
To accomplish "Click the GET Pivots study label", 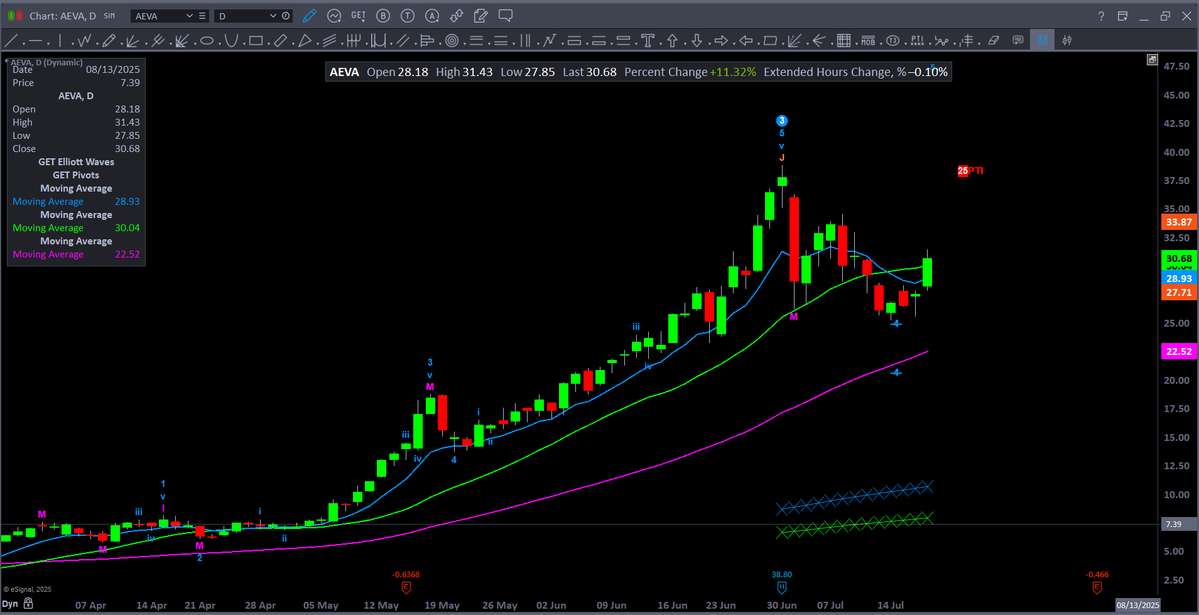I will coord(74,174).
